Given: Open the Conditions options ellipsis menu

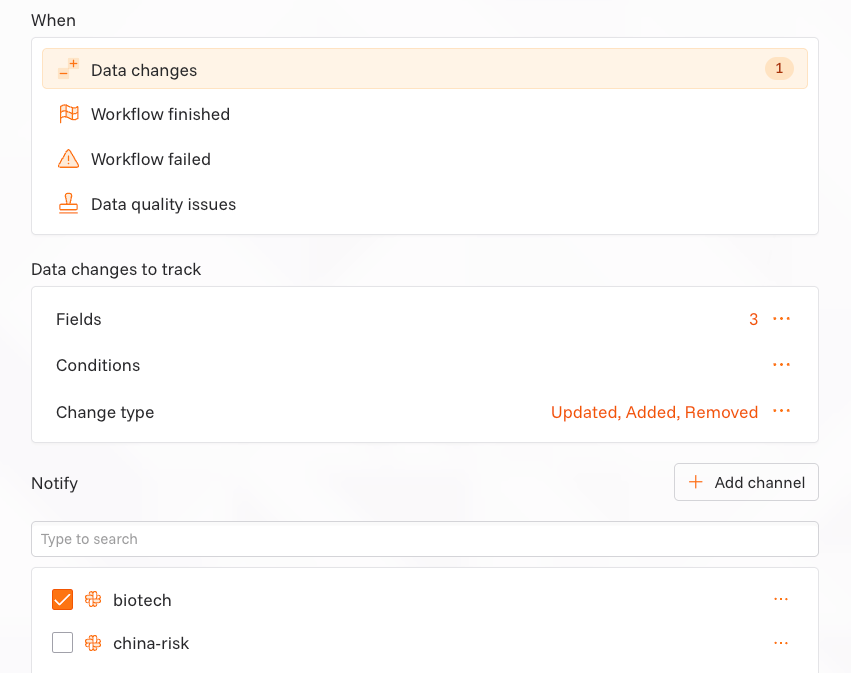Looking at the screenshot, I should click(x=781, y=365).
